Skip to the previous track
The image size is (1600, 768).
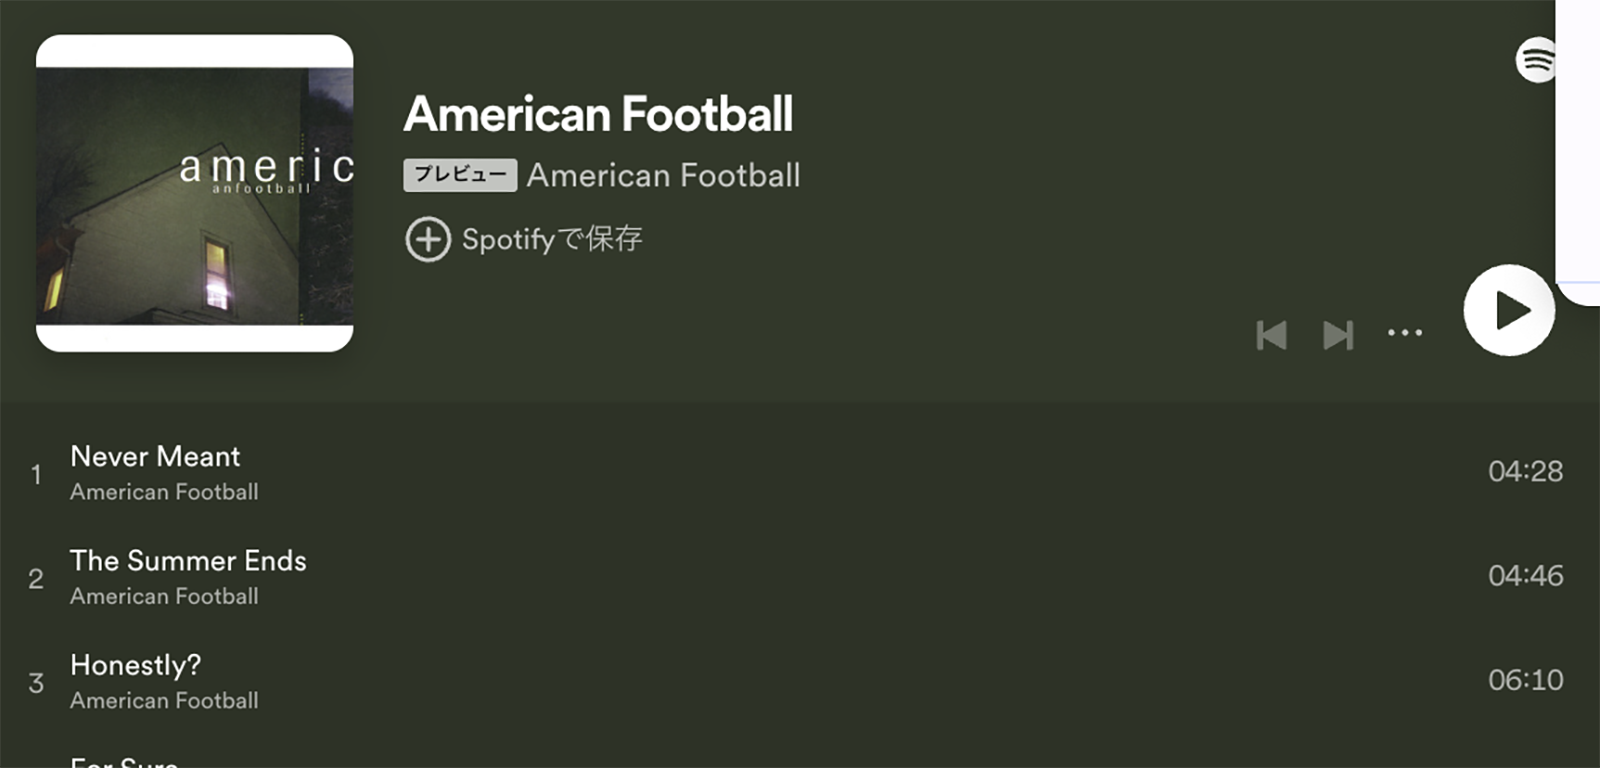pyautogui.click(x=1271, y=335)
